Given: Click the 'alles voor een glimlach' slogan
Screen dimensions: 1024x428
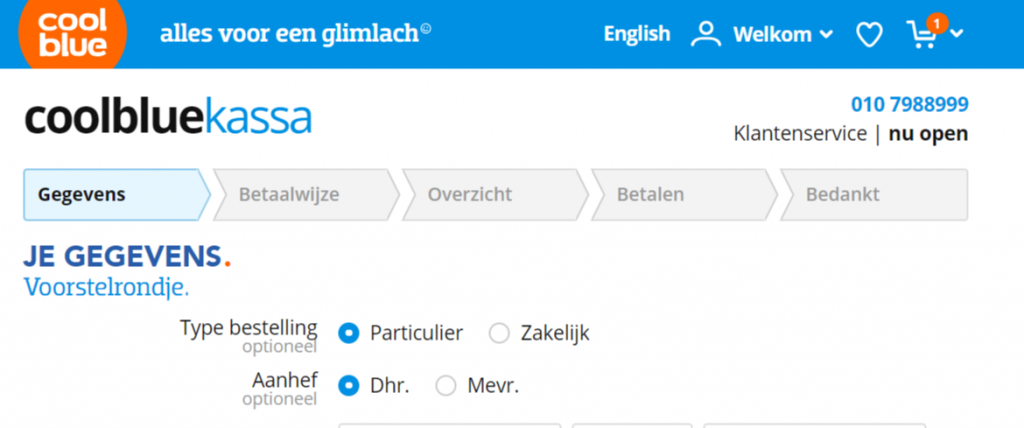Looking at the screenshot, I should tap(295, 33).
